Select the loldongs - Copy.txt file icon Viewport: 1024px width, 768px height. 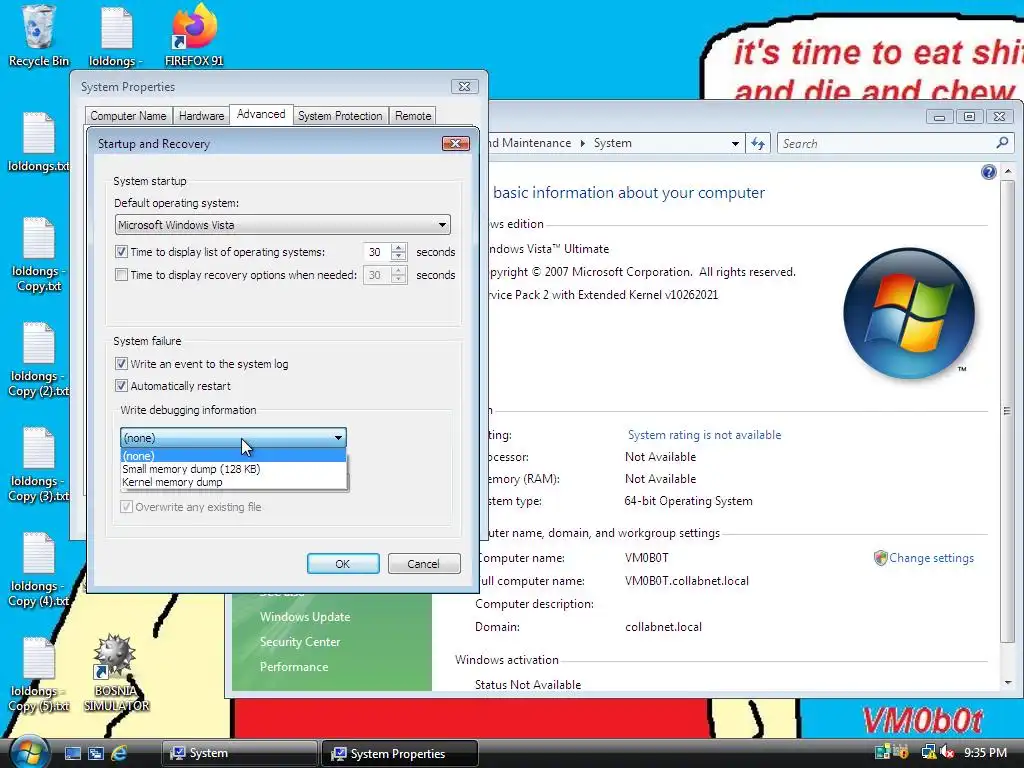pos(39,255)
